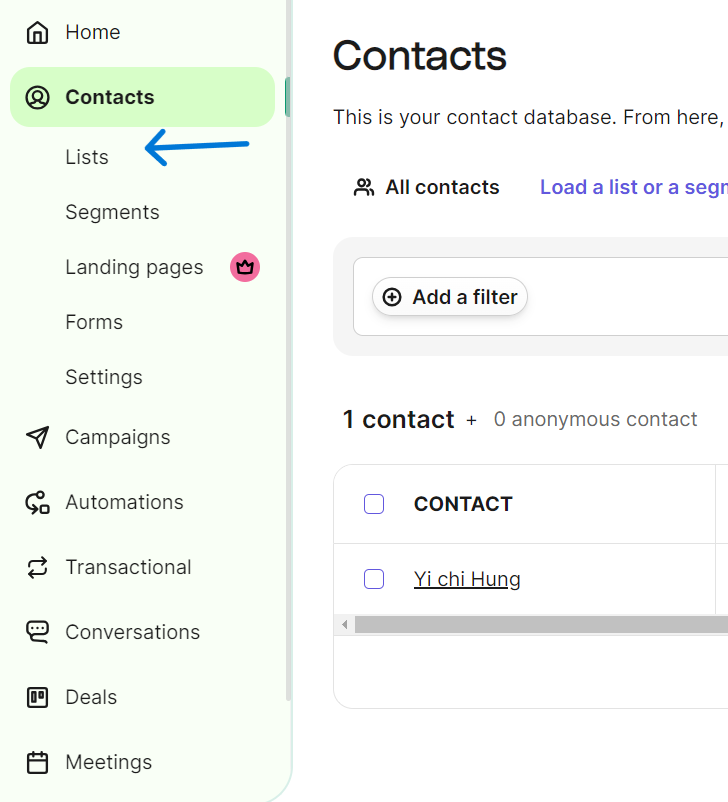Open the Yi chi Hung contact link
Viewport: 728px width, 802px height.
click(x=467, y=579)
